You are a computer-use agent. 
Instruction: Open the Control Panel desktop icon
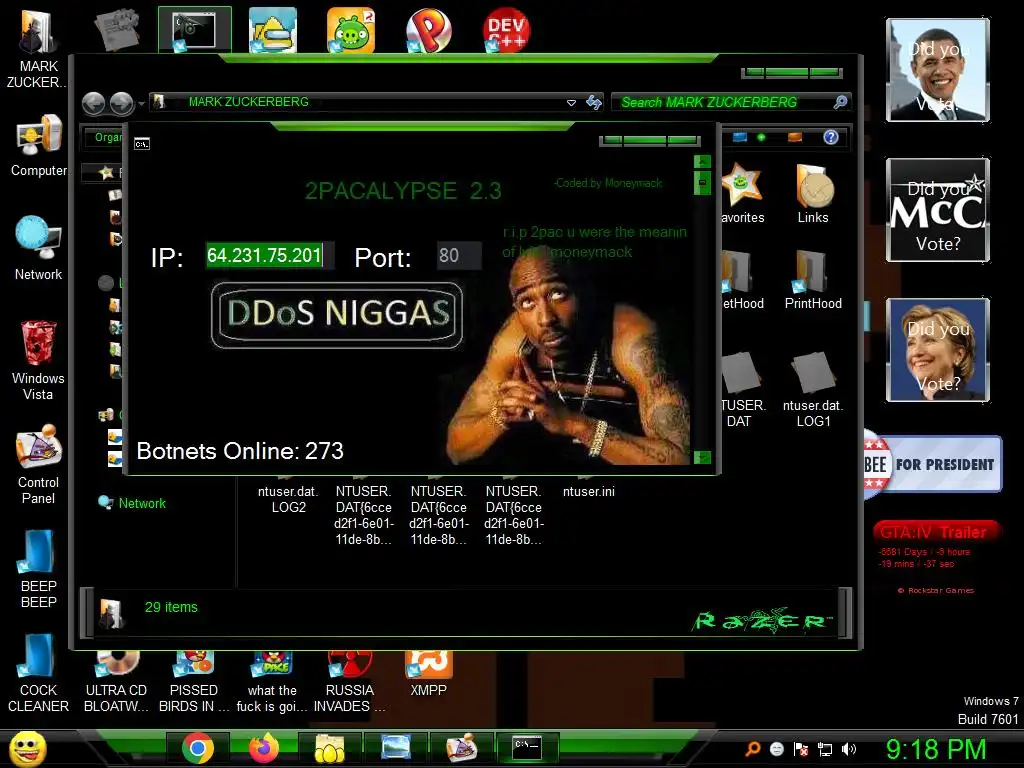click(38, 464)
